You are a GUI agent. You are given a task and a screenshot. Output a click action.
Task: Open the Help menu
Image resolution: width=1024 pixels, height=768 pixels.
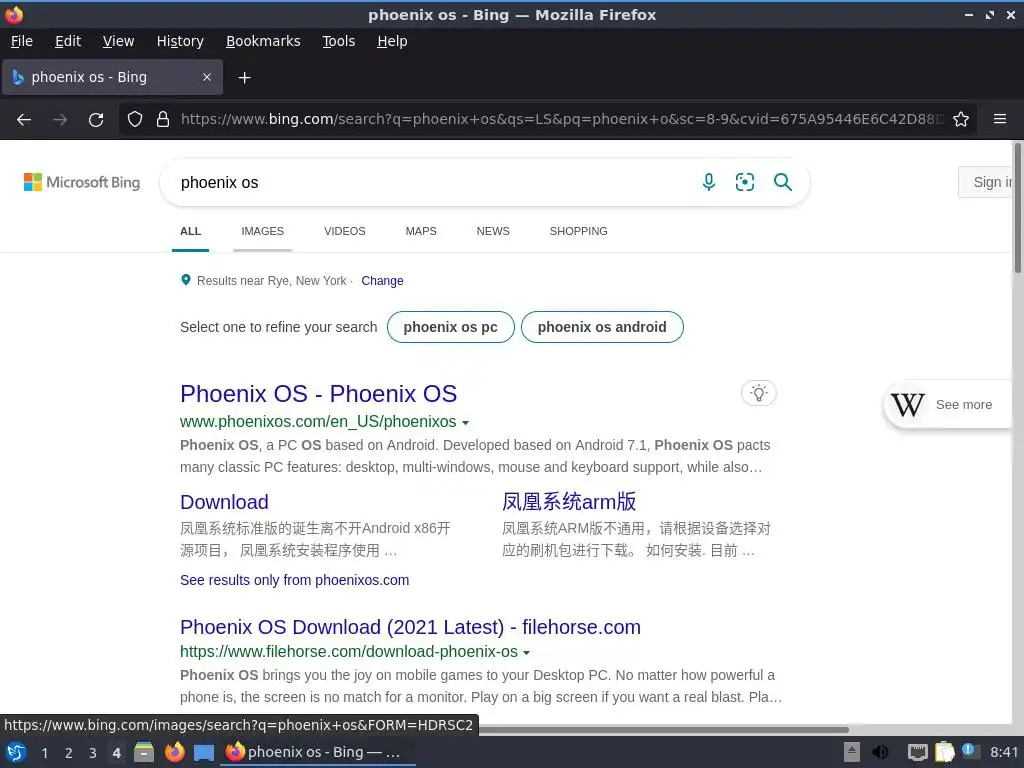coord(392,41)
